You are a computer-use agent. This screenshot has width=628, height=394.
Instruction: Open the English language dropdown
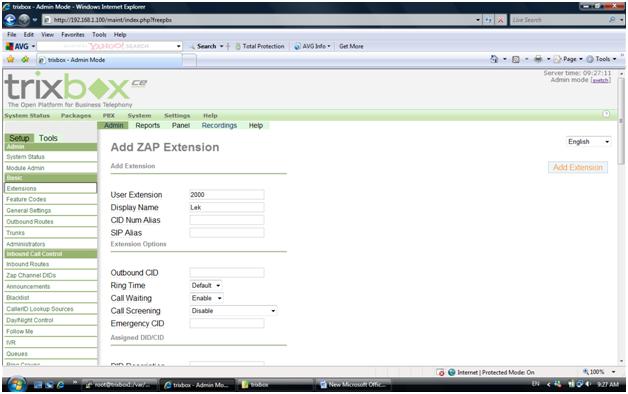pyautogui.click(x=589, y=142)
